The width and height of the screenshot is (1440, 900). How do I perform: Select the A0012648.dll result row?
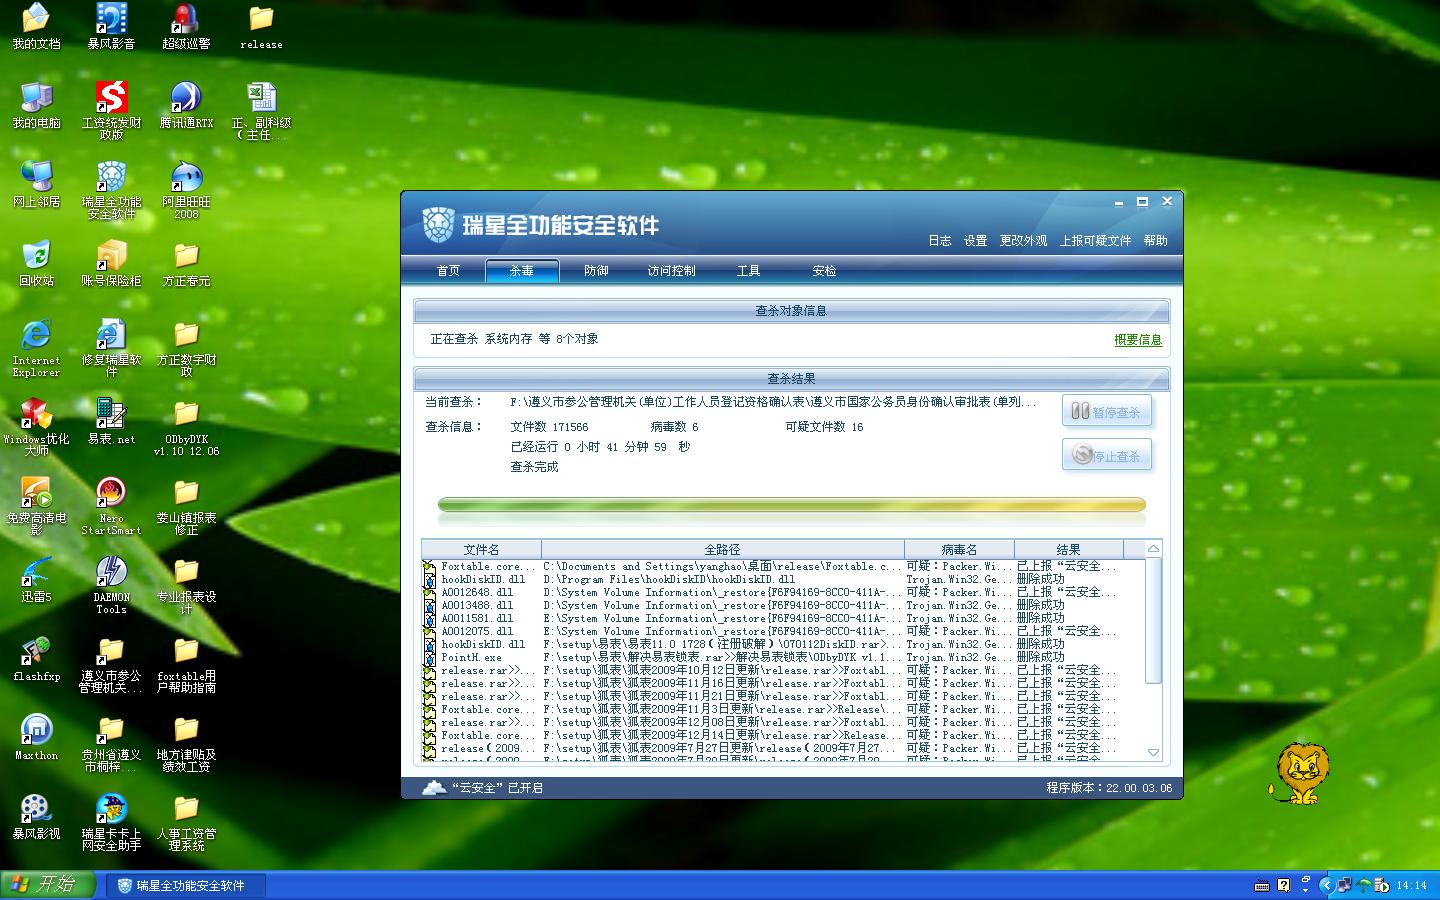(782, 593)
